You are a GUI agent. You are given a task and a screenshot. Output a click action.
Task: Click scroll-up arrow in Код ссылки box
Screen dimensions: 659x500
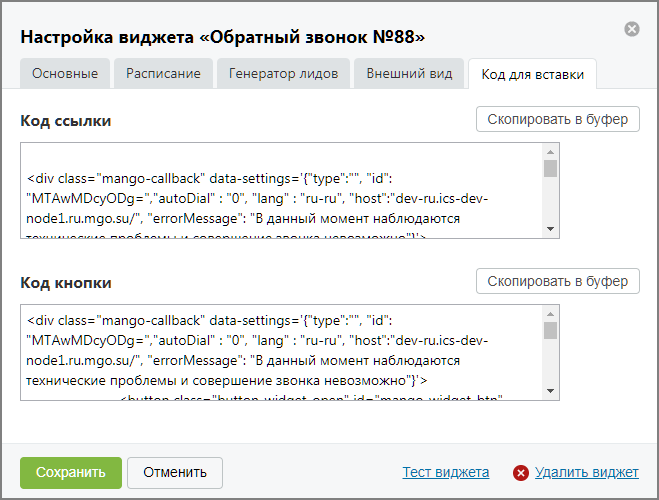click(x=551, y=152)
